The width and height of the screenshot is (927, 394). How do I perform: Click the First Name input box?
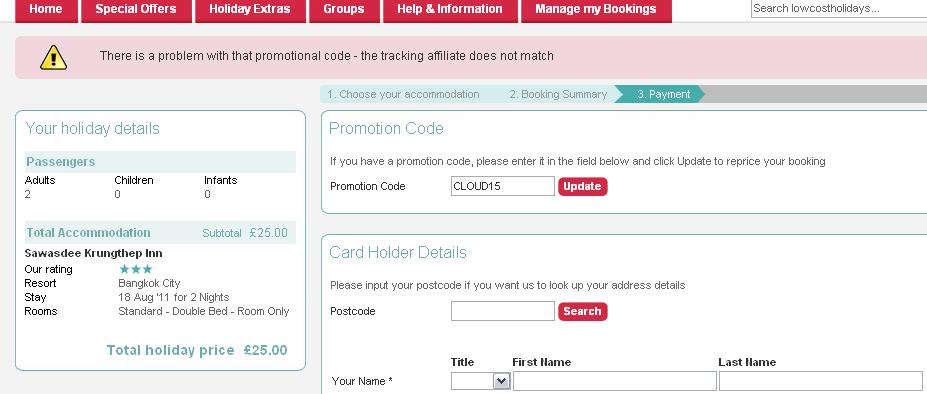pos(615,381)
